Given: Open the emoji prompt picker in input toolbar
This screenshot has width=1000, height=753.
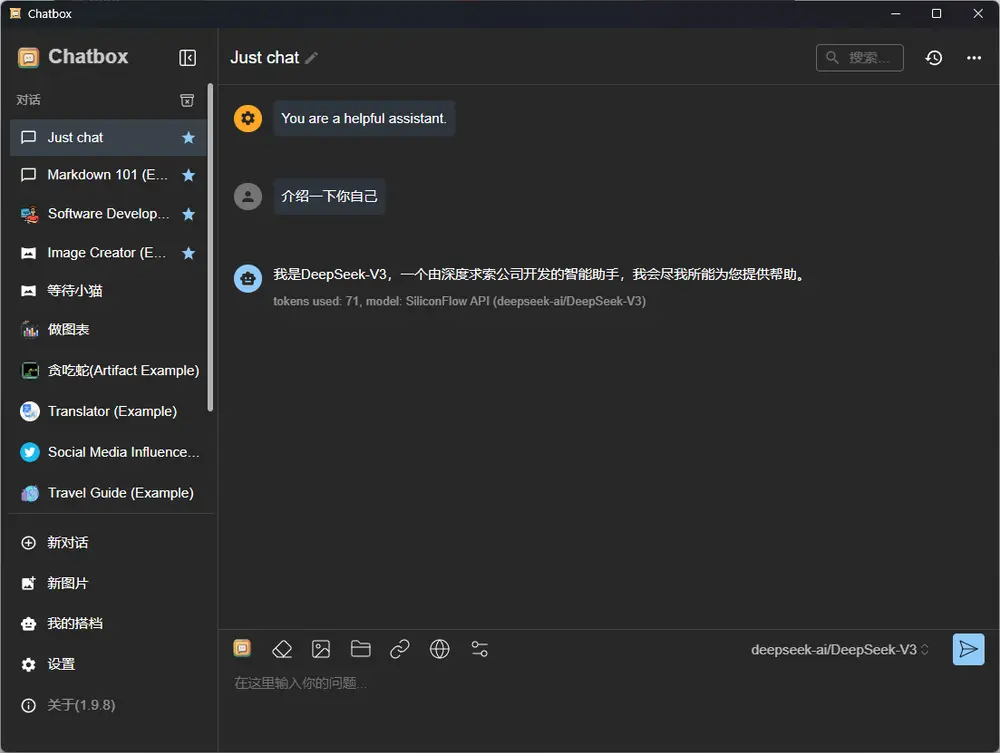Looking at the screenshot, I should pos(242,649).
